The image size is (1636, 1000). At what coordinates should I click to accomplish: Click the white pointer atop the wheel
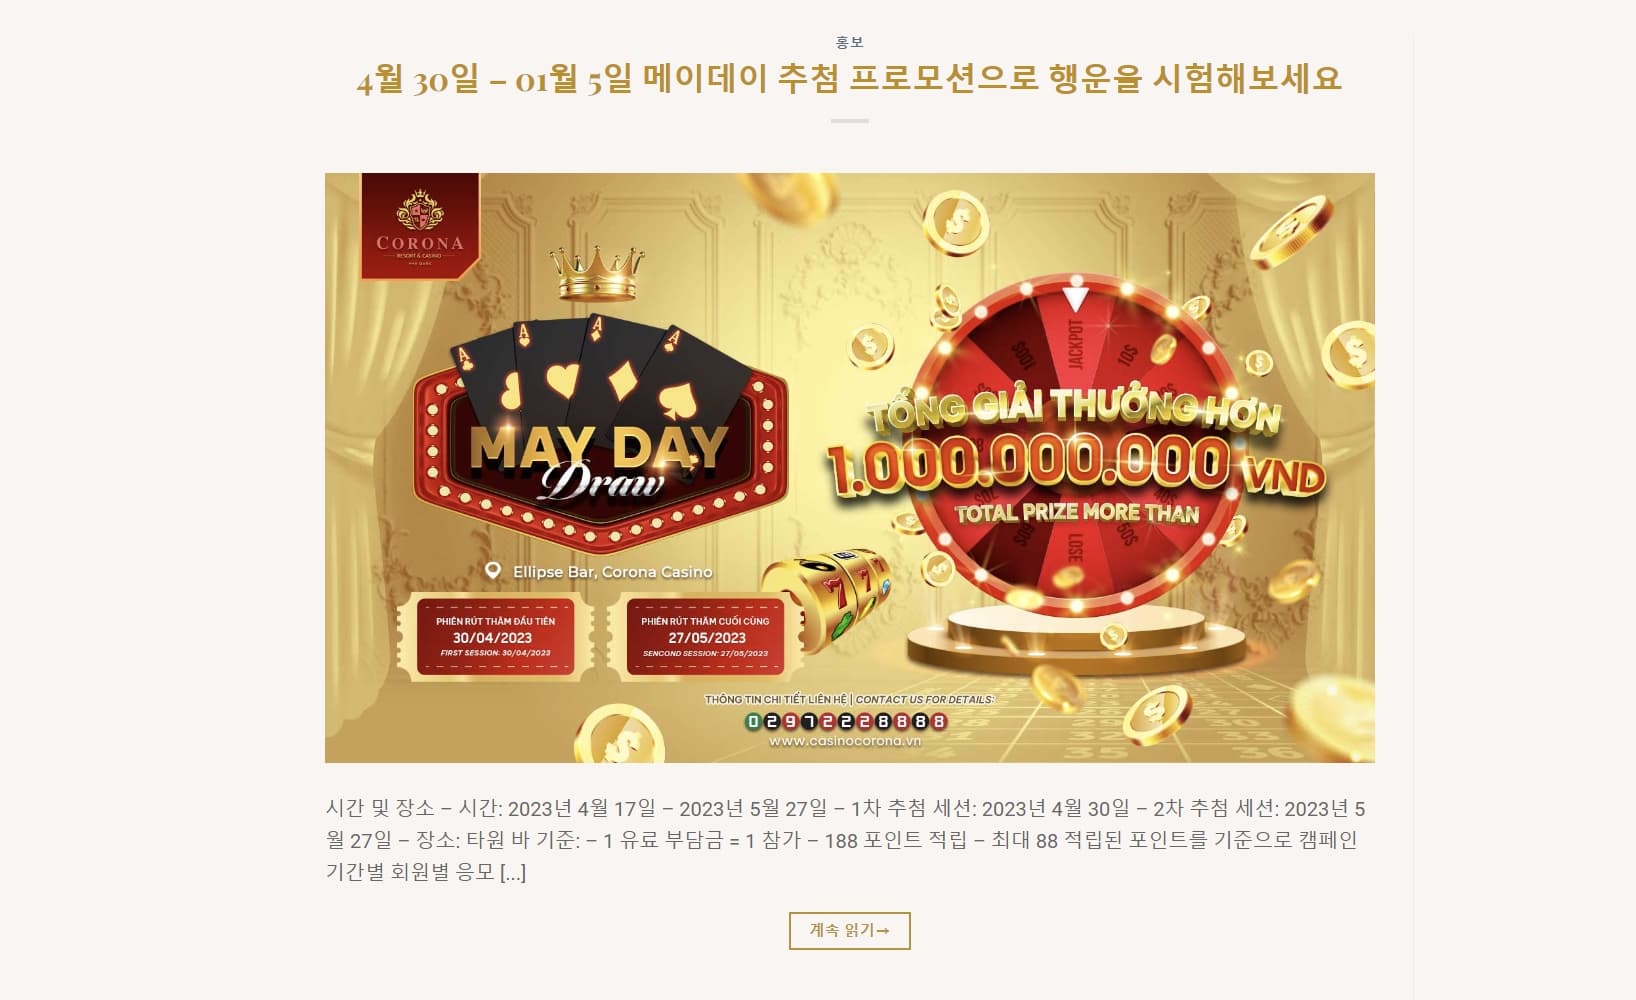[1075, 298]
